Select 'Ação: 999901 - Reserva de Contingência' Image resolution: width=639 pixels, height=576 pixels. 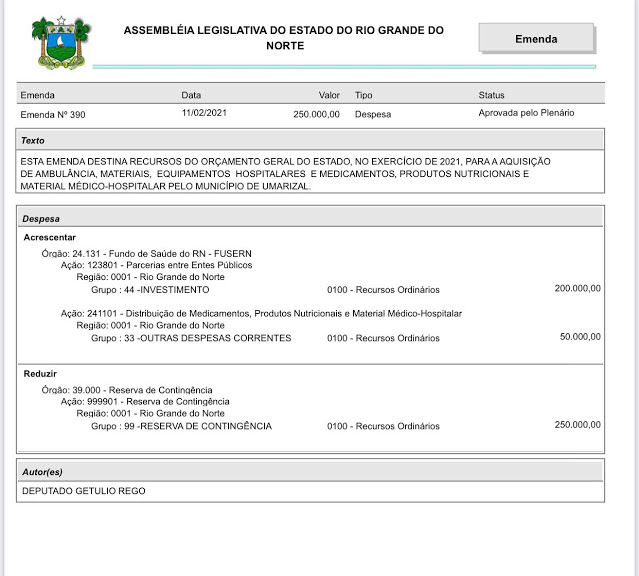click(145, 402)
